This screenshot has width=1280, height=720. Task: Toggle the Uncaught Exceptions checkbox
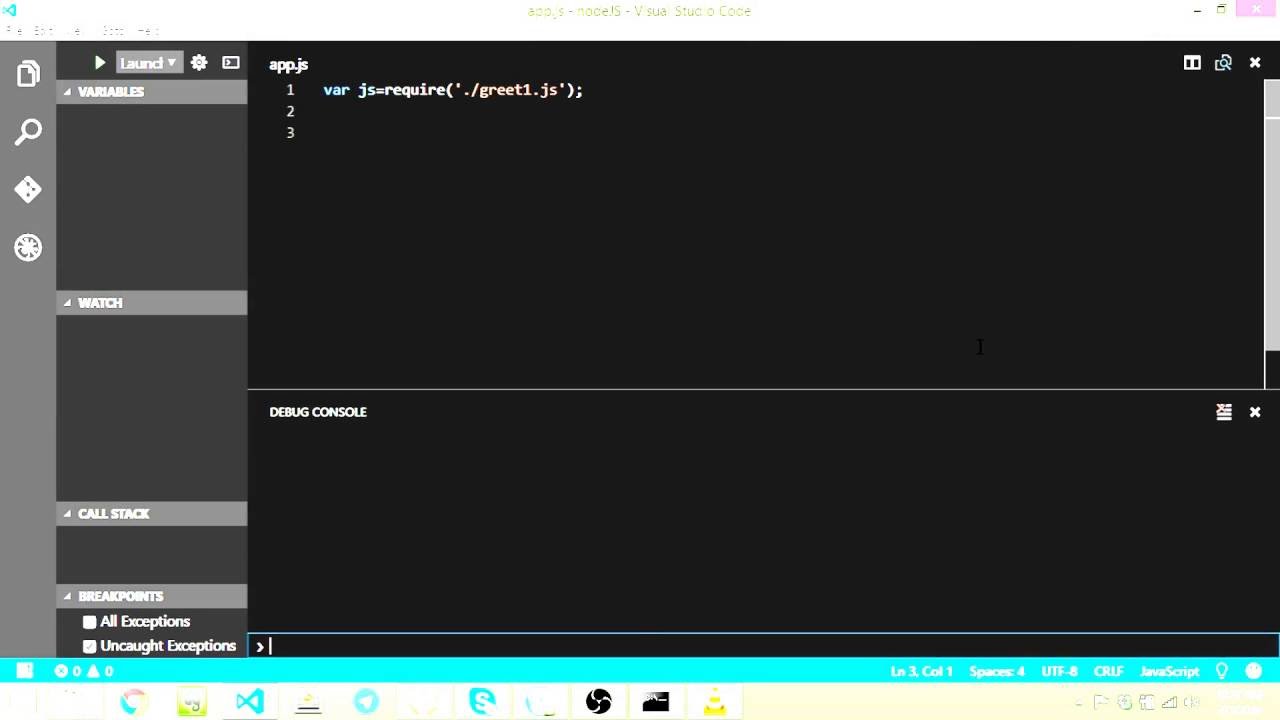[90, 646]
